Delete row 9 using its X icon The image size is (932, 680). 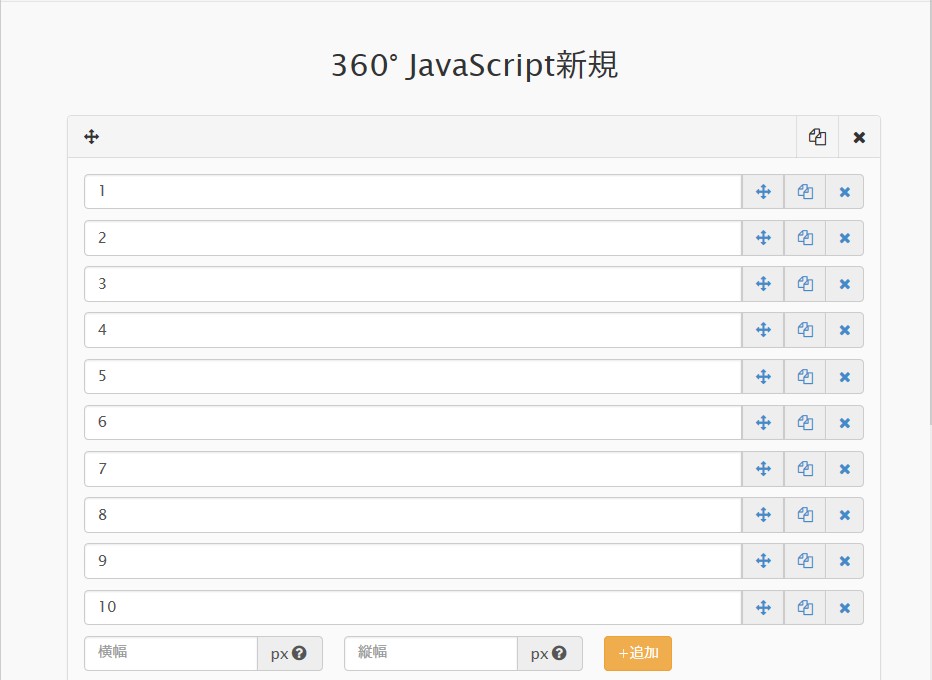click(845, 561)
